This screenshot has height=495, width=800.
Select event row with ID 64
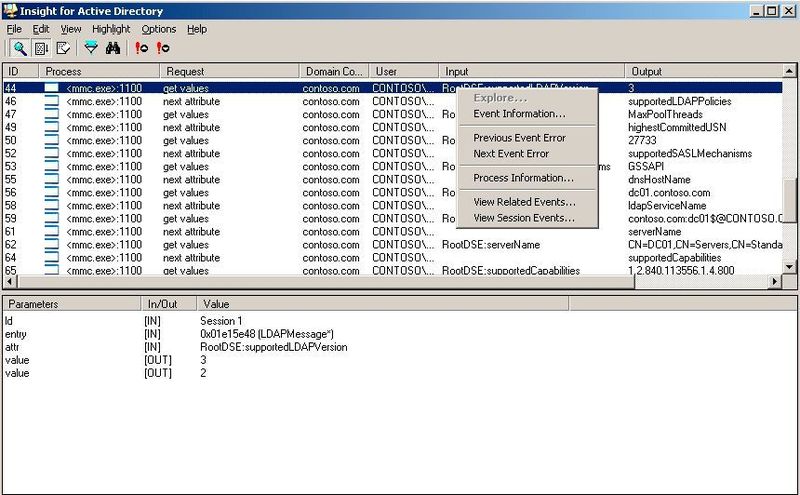coord(393,258)
